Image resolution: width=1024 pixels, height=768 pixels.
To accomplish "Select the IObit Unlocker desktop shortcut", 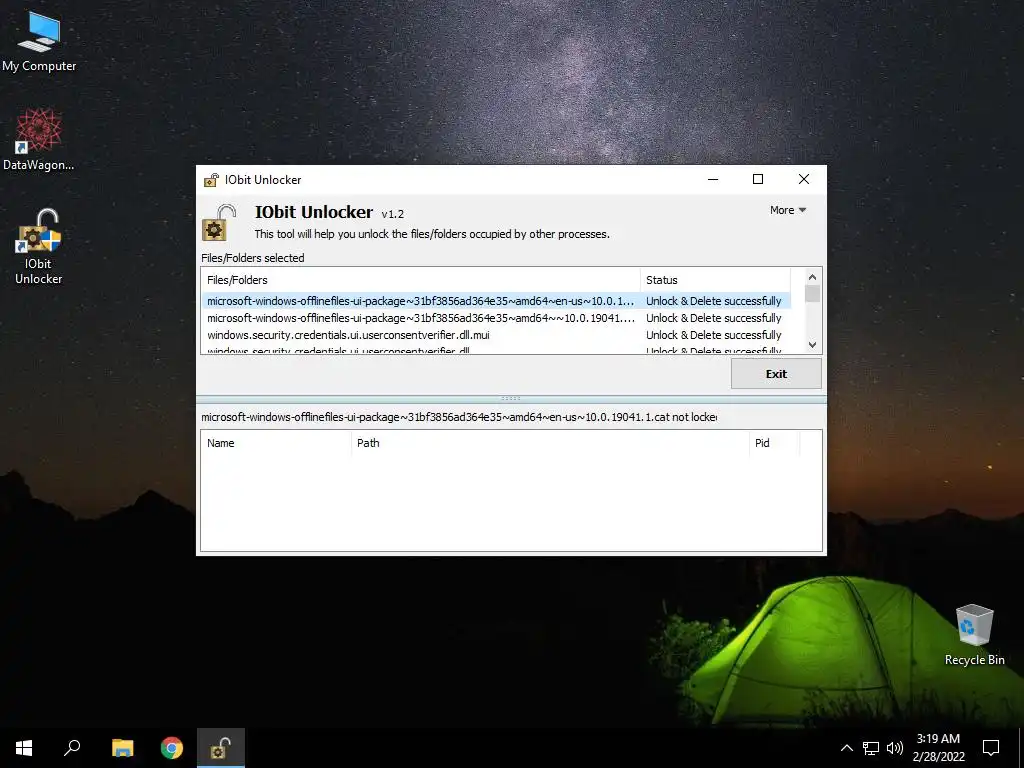I will 39,247.
